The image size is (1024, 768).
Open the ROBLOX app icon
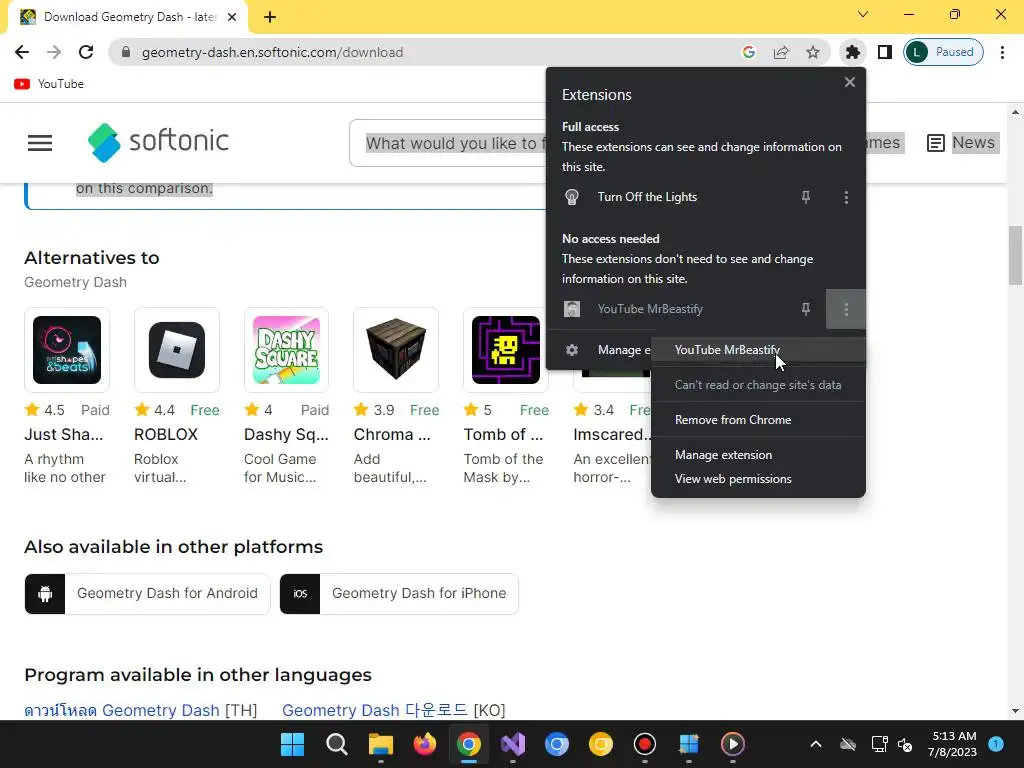click(176, 350)
